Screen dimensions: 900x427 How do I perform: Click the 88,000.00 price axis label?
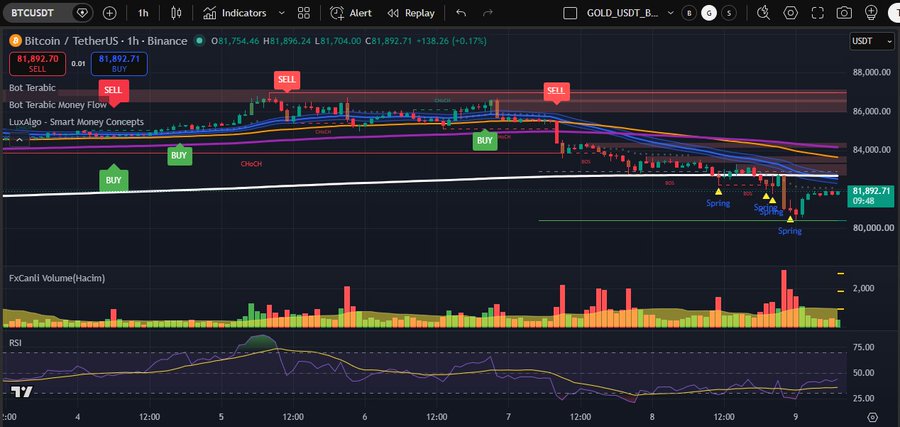point(871,72)
